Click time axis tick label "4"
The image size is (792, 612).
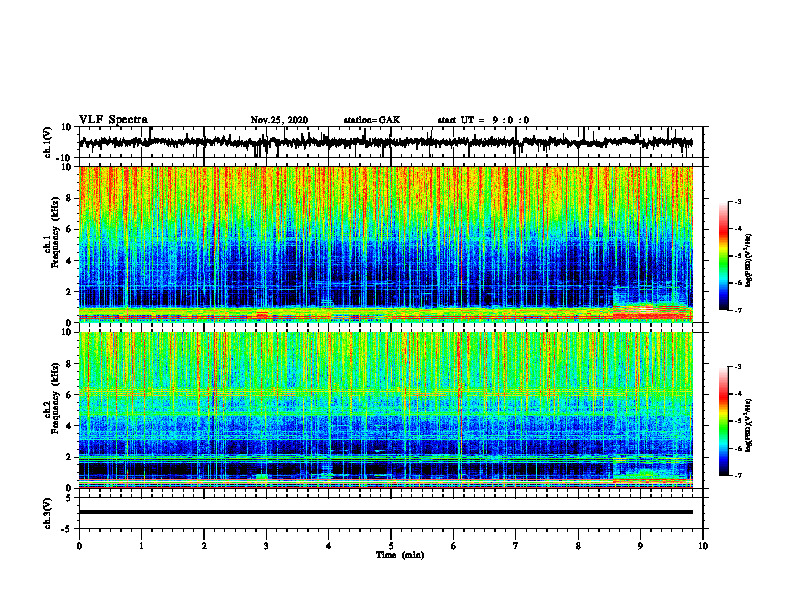[329, 546]
